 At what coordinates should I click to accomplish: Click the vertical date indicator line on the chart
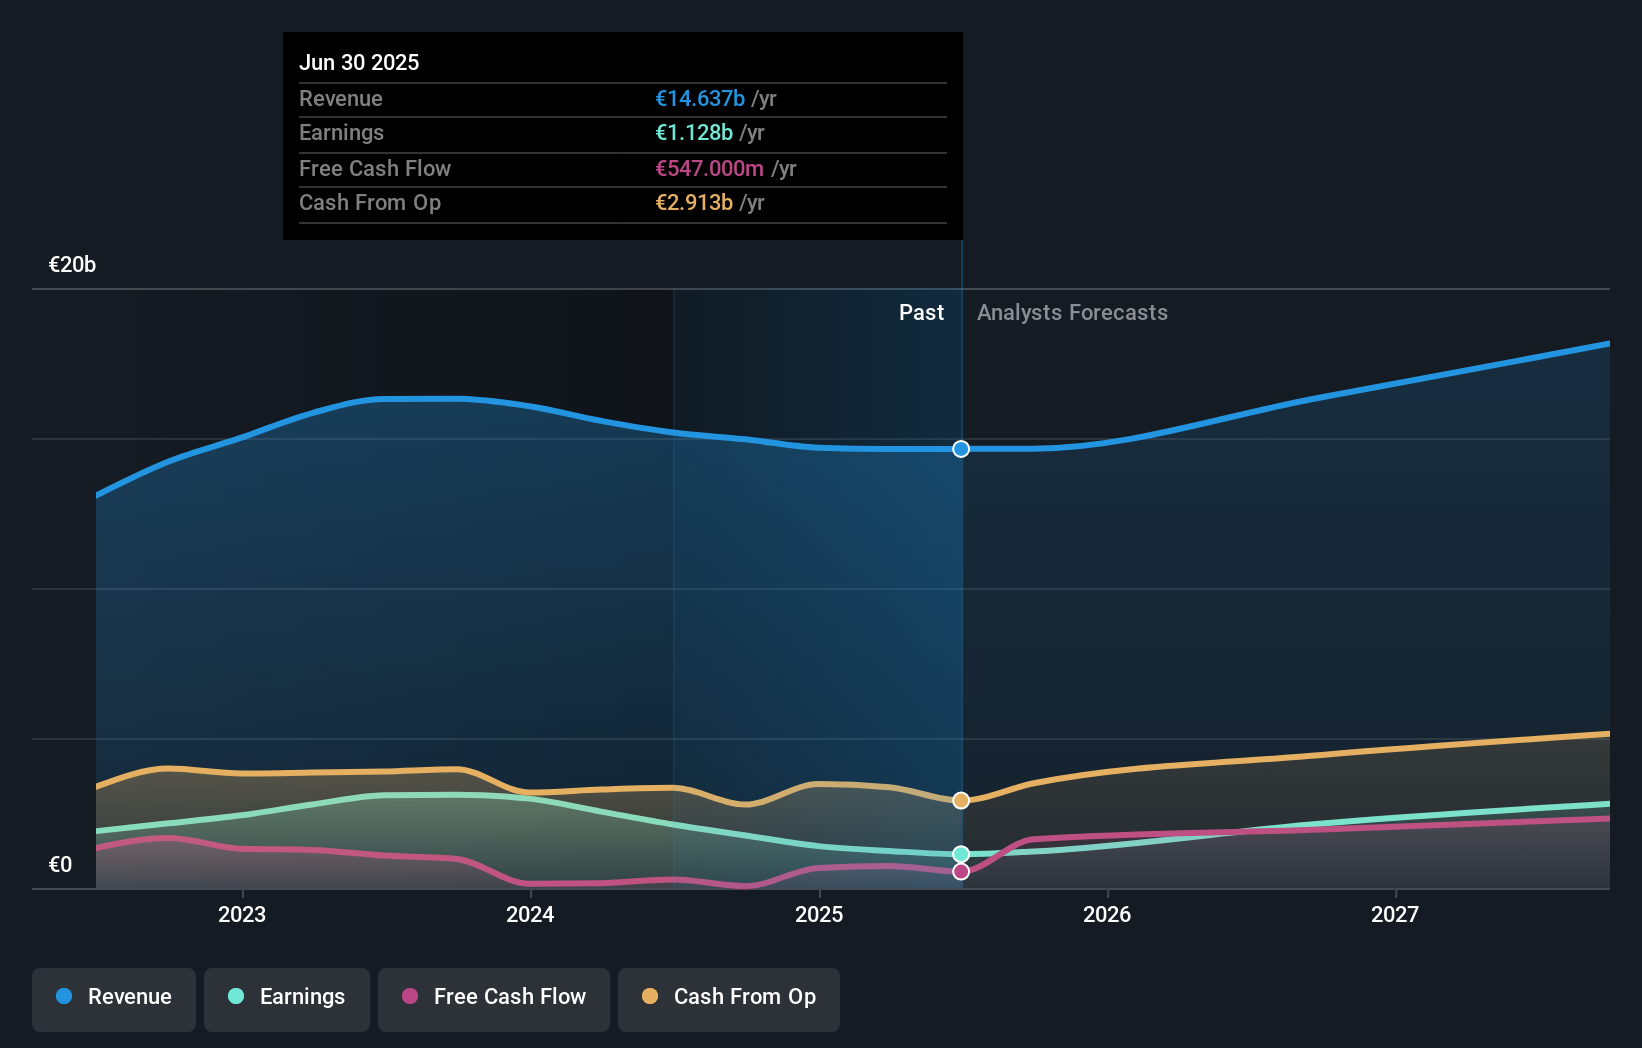[x=960, y=600]
